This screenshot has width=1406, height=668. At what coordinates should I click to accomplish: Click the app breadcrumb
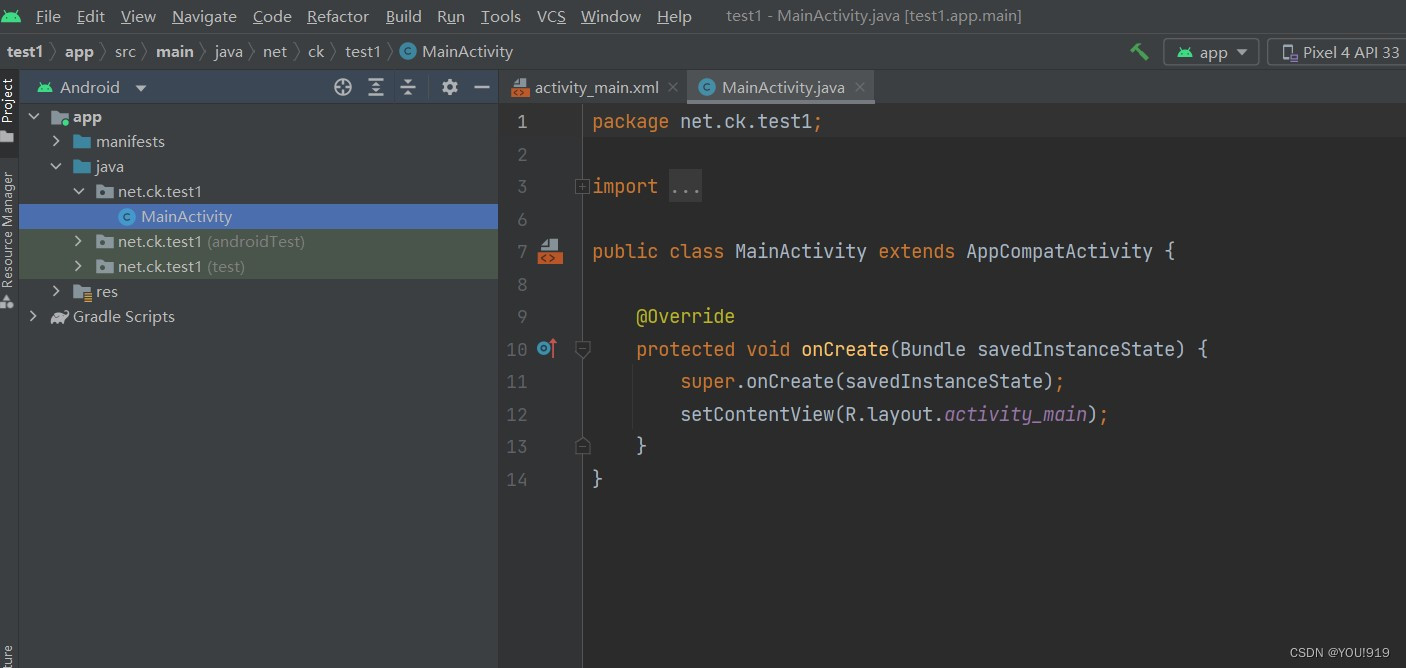pyautogui.click(x=79, y=51)
